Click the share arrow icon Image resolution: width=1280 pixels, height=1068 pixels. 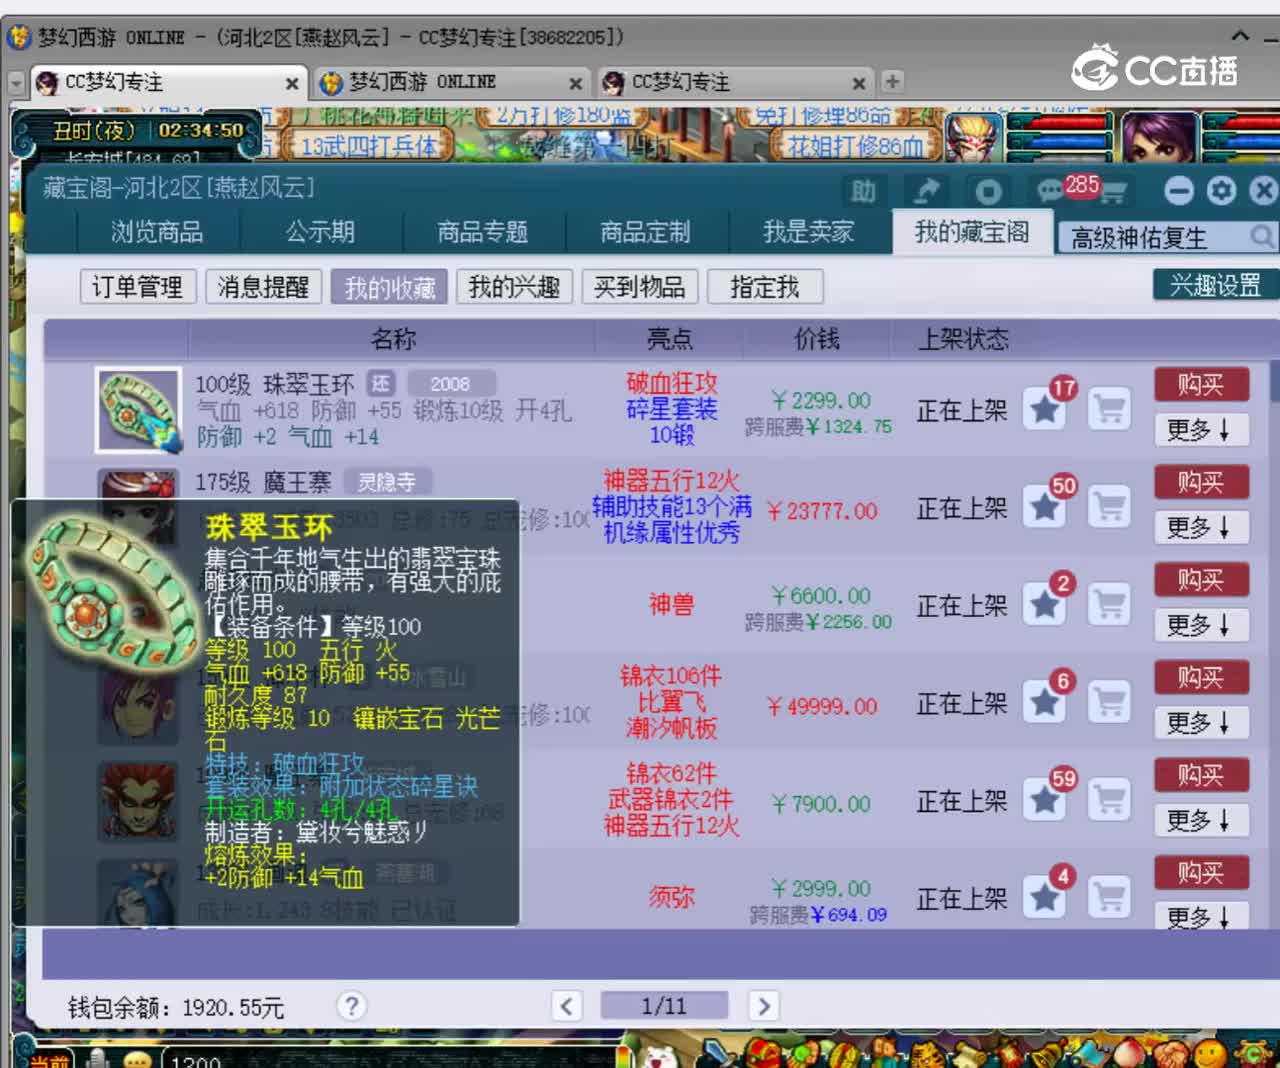click(x=927, y=191)
